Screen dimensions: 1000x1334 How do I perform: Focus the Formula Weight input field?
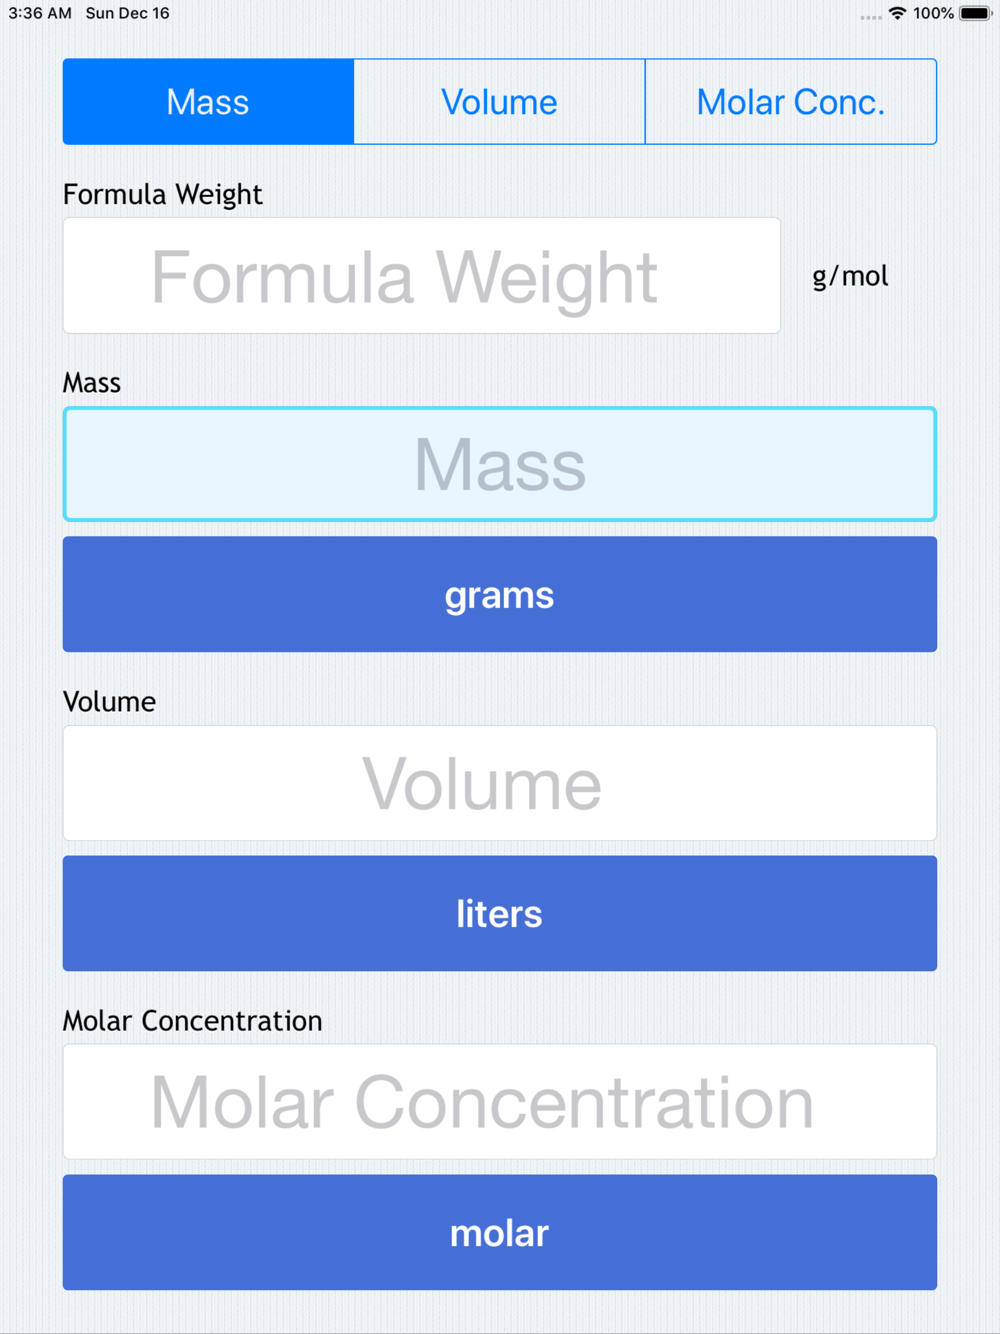[x=421, y=276]
